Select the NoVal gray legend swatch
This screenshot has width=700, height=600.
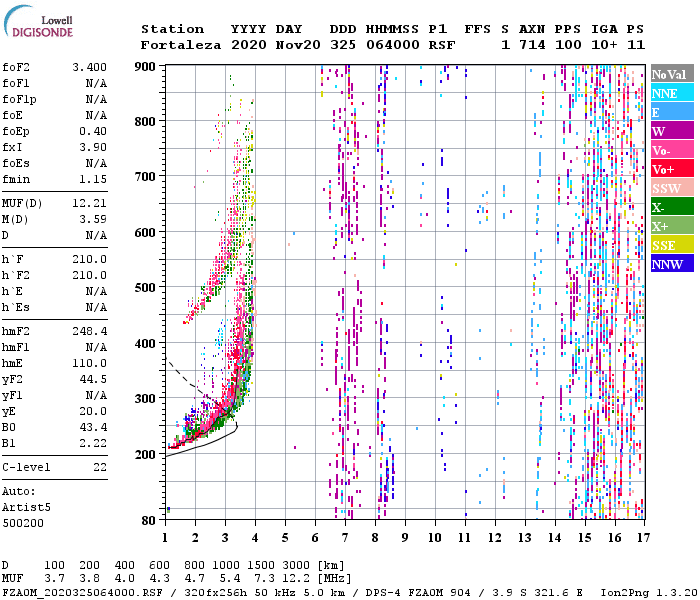pyautogui.click(x=672, y=74)
